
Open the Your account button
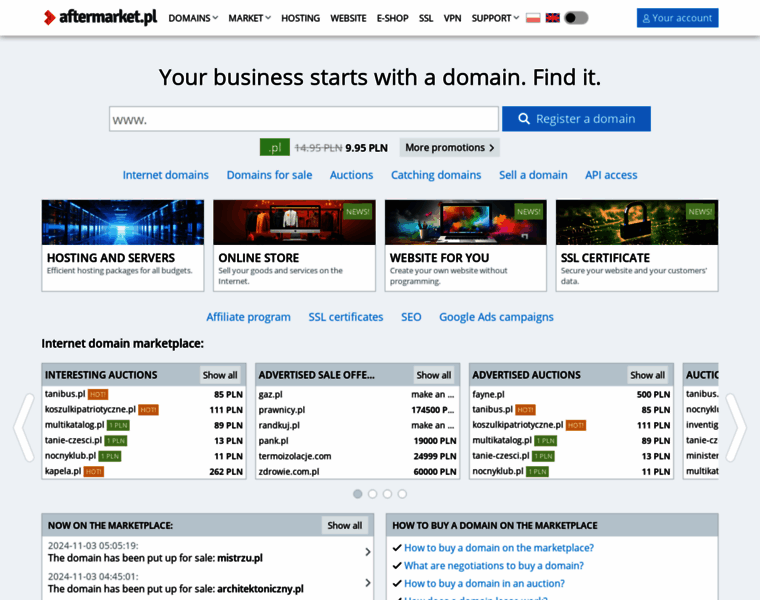[x=677, y=18]
